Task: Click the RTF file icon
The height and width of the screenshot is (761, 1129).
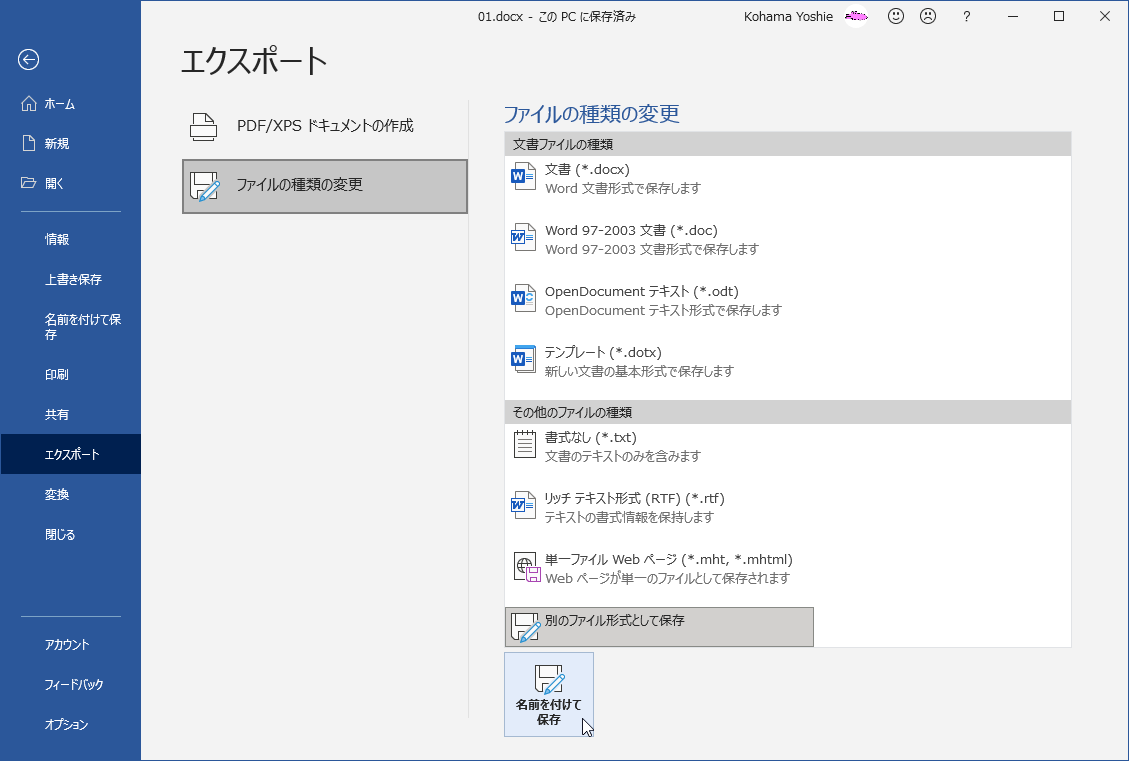Action: coord(523,505)
